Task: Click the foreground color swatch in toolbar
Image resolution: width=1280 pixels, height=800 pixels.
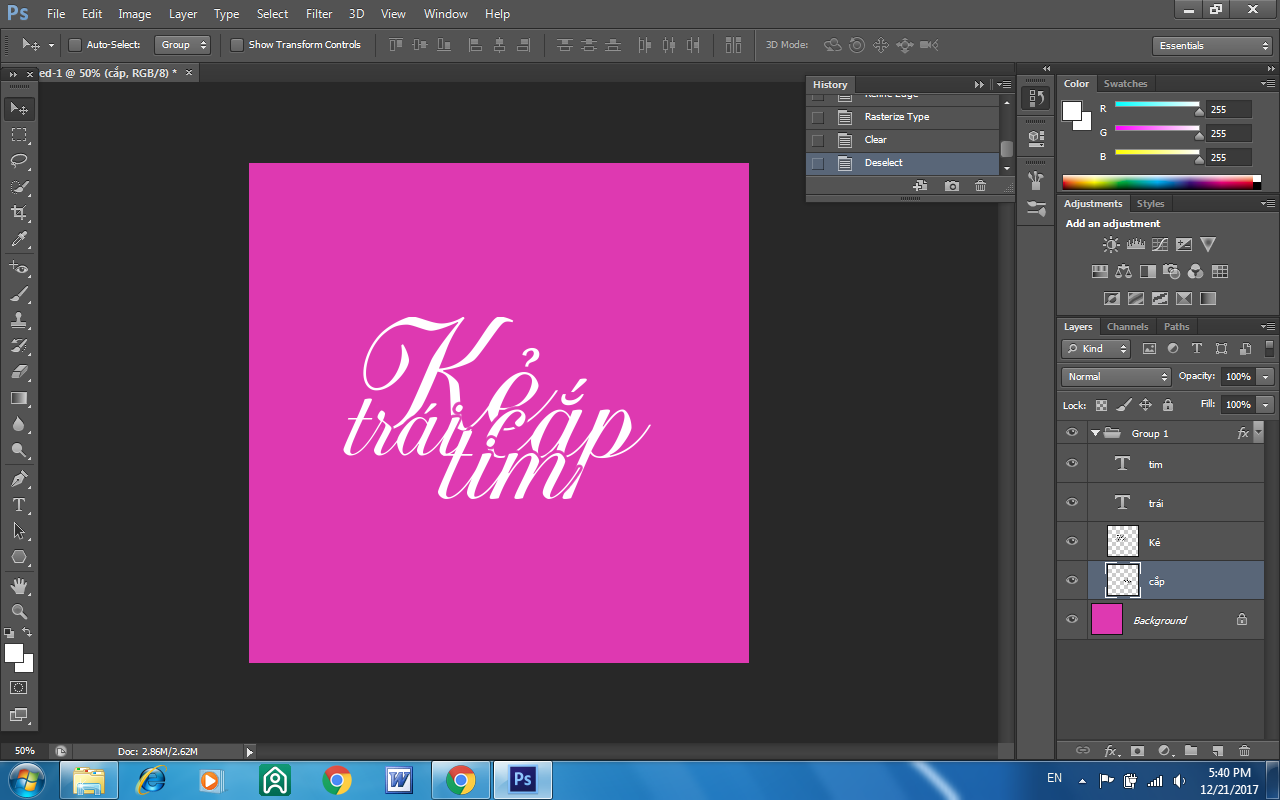Action: coord(14,654)
